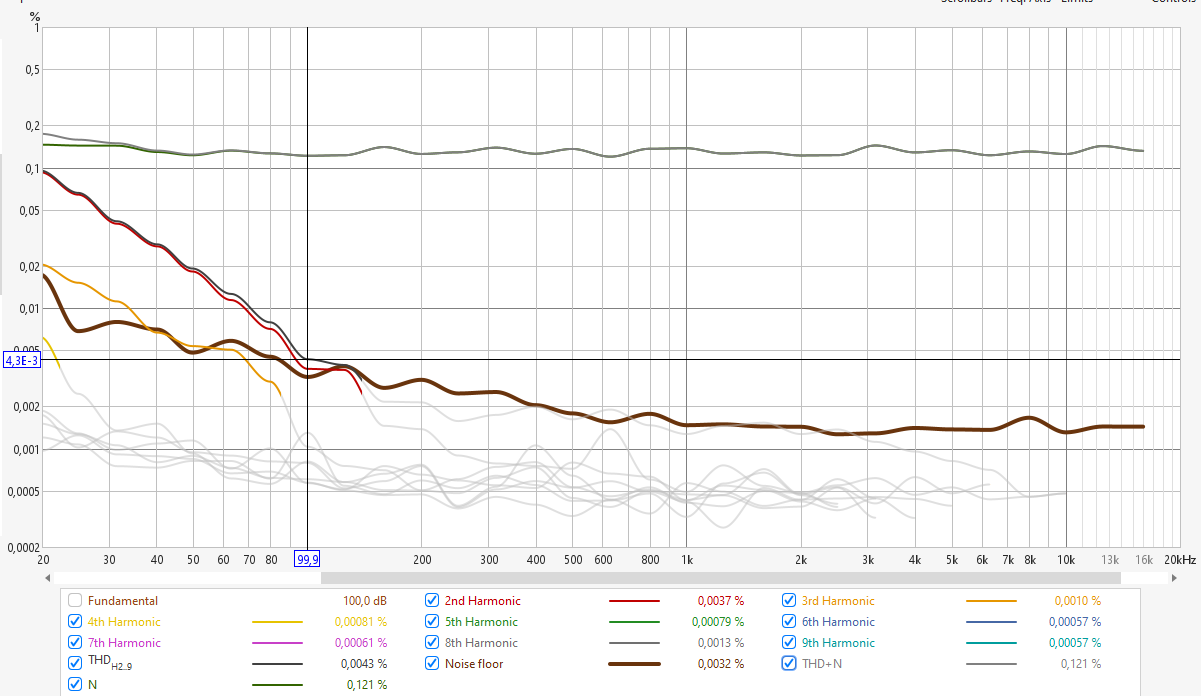Screen dimensions: 1201x696
Task: Click the Noise floor brown line swatch
Action: pos(634,664)
